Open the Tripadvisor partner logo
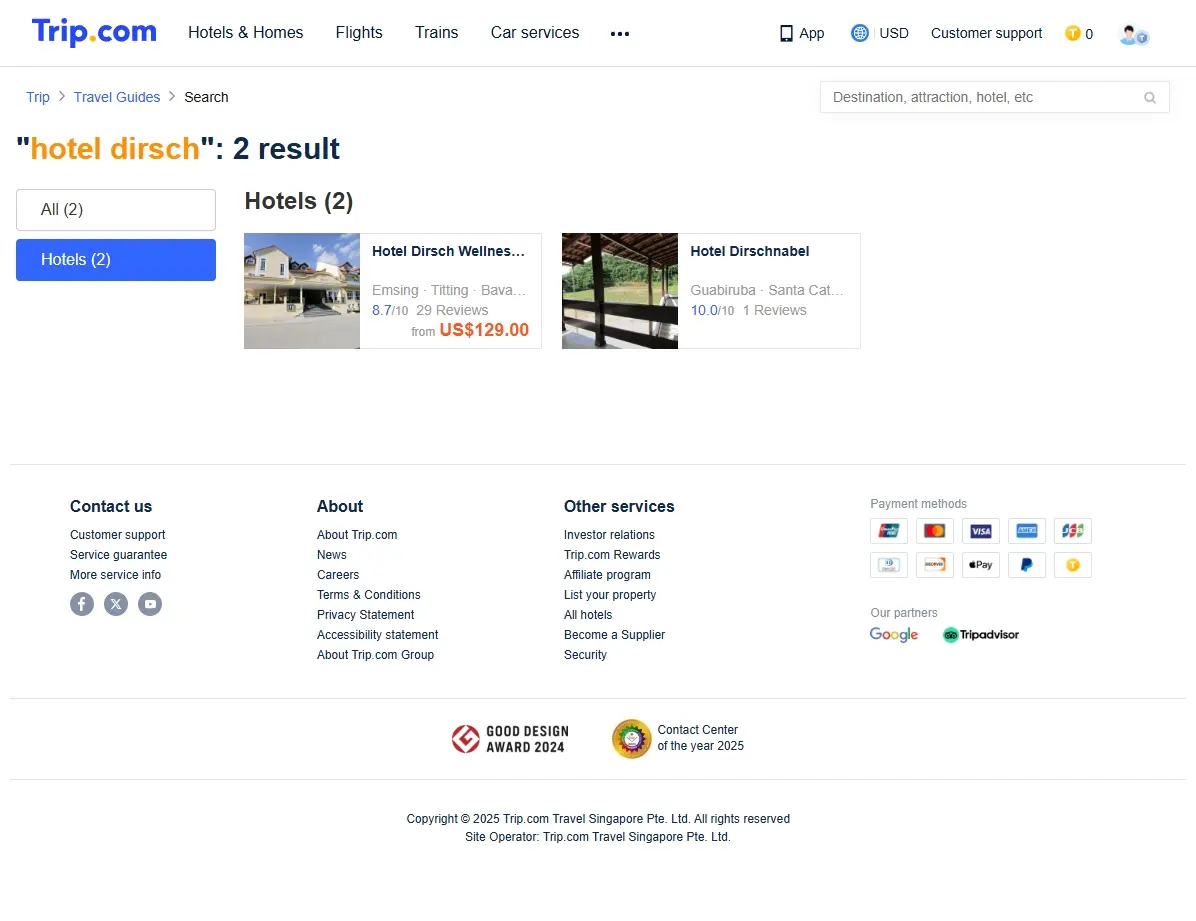The width and height of the screenshot is (1196, 921). (981, 635)
